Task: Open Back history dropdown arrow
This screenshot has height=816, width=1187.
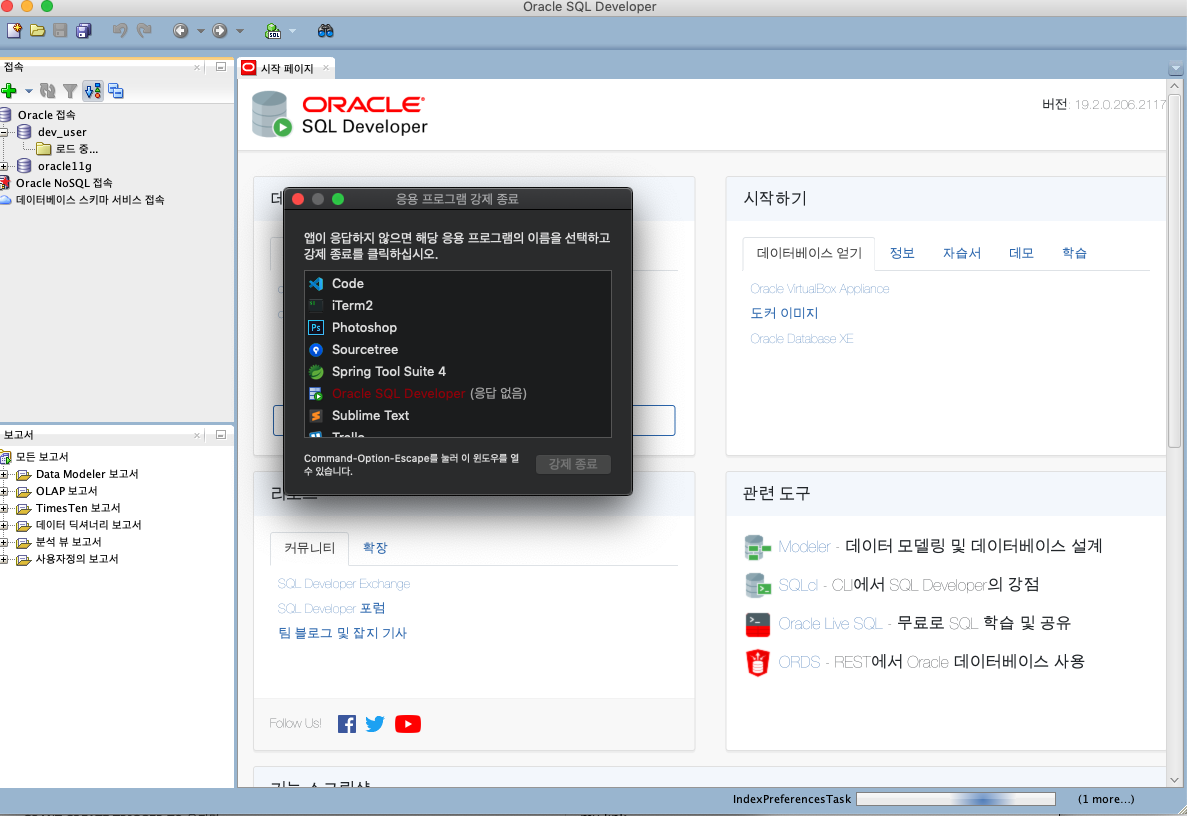Action: tap(201, 31)
